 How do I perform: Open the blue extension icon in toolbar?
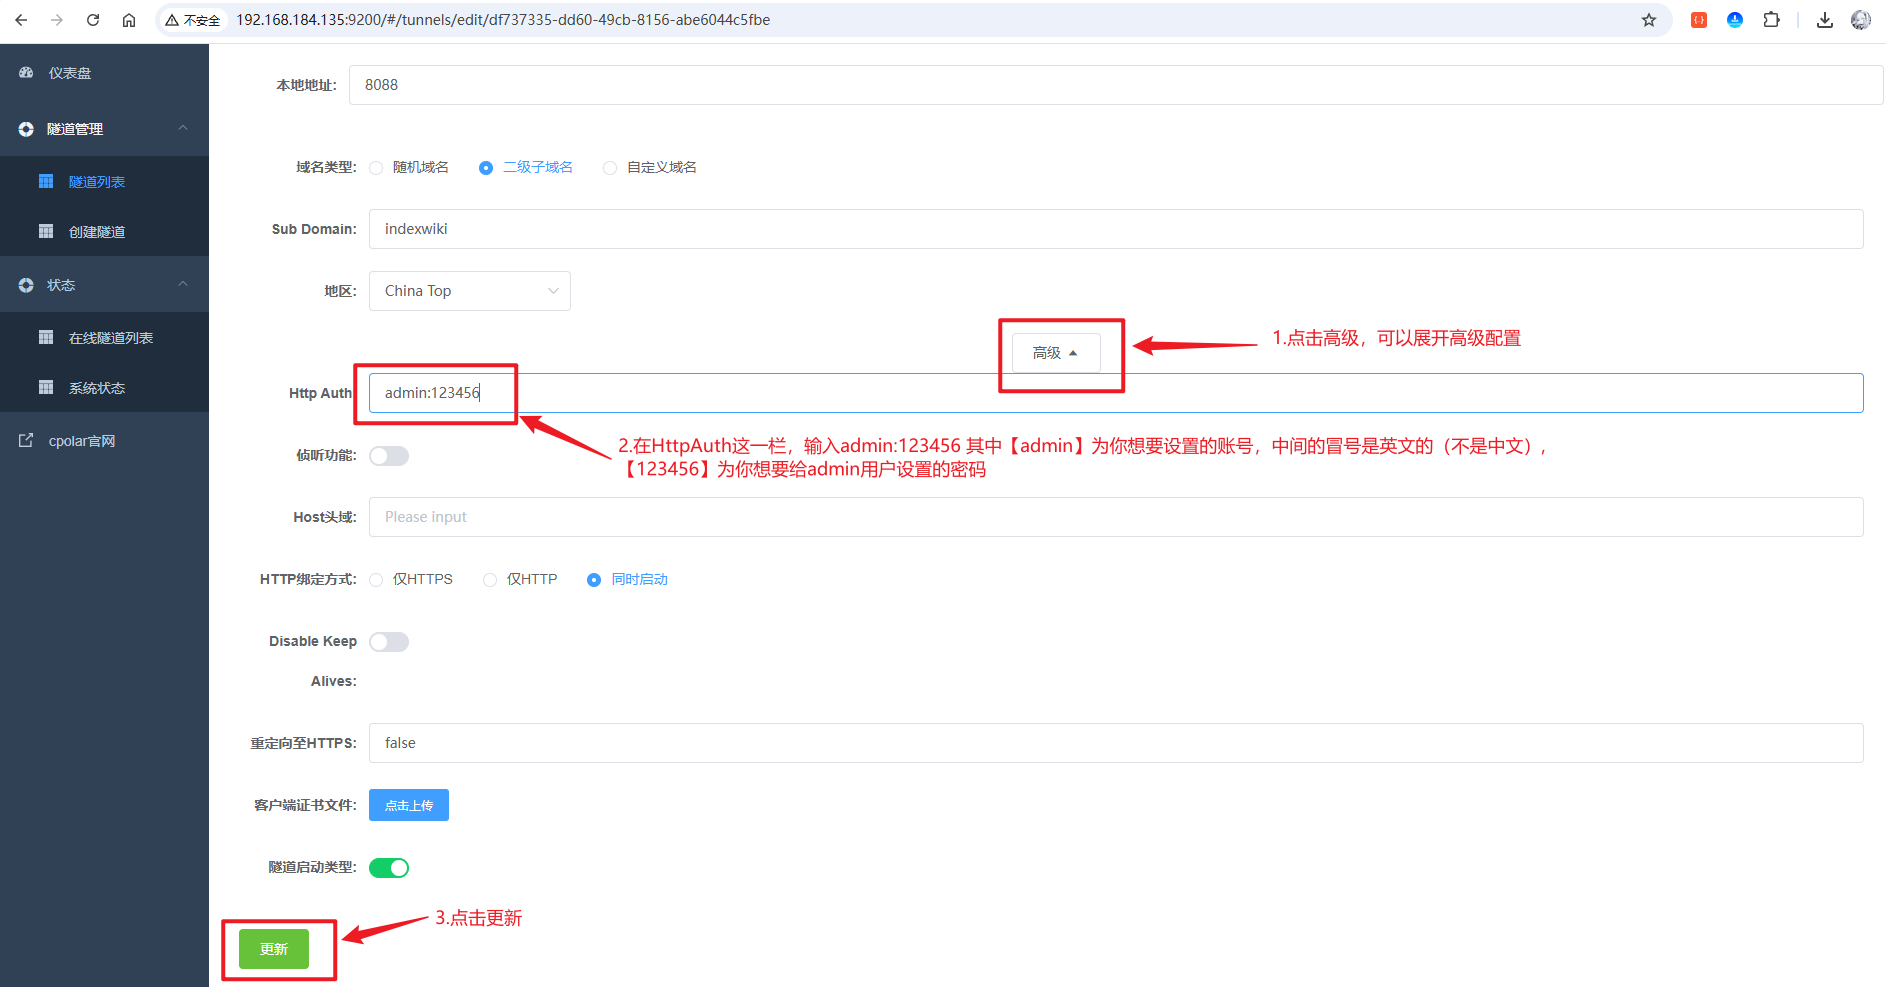1735,20
